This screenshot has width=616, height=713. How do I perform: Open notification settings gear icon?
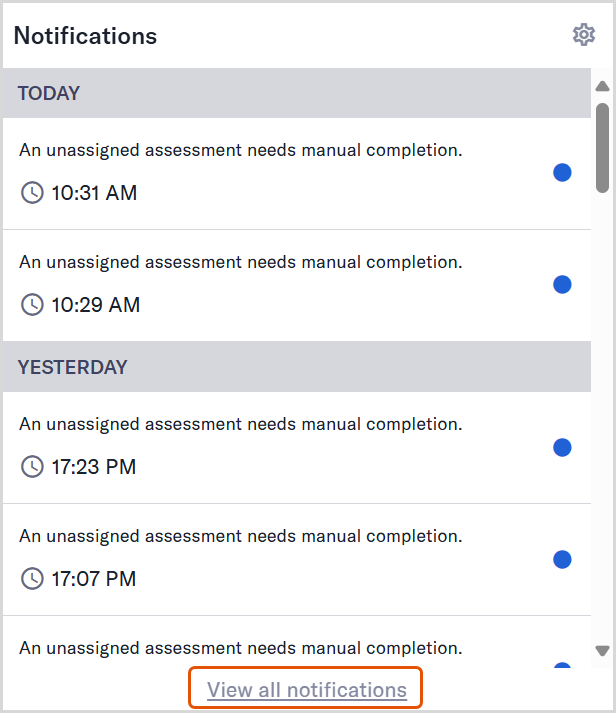point(584,35)
